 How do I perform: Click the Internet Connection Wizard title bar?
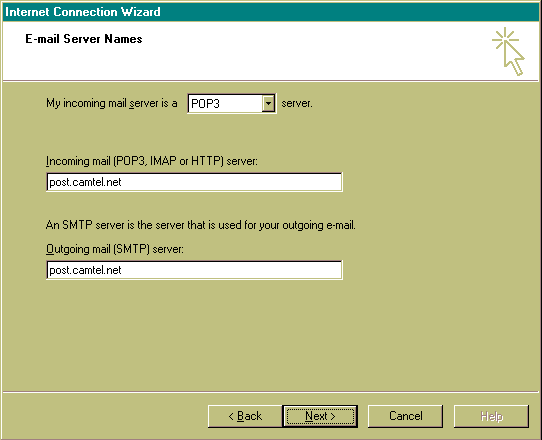271,12
